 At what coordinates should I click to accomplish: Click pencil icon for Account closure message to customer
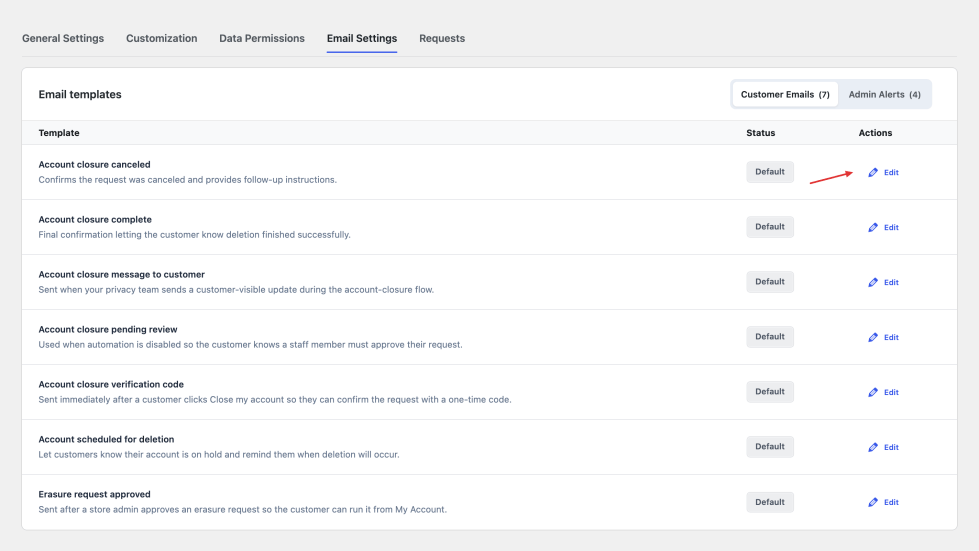(873, 282)
